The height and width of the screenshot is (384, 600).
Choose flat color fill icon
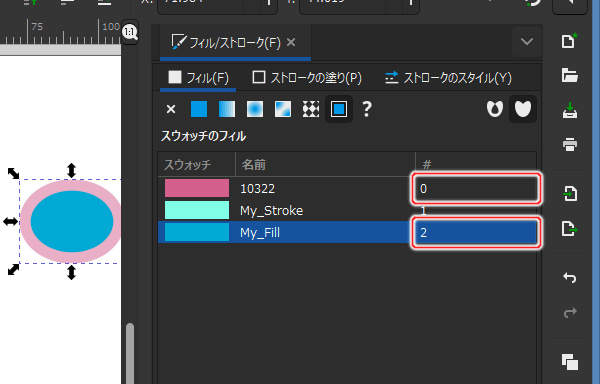[199, 109]
